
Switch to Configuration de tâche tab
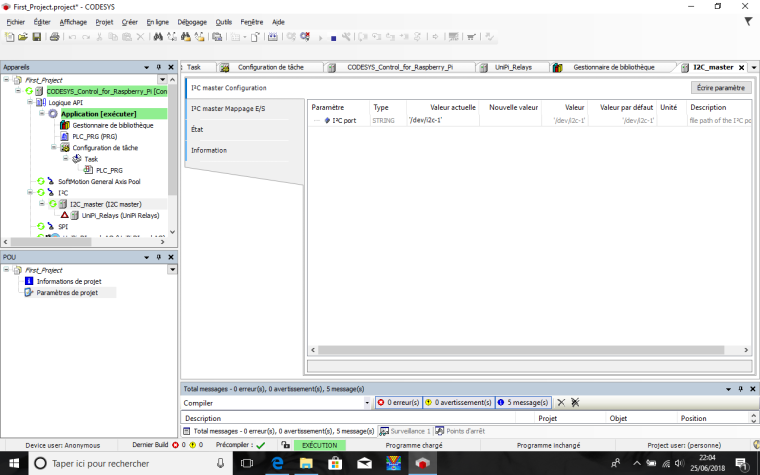[x=270, y=67]
